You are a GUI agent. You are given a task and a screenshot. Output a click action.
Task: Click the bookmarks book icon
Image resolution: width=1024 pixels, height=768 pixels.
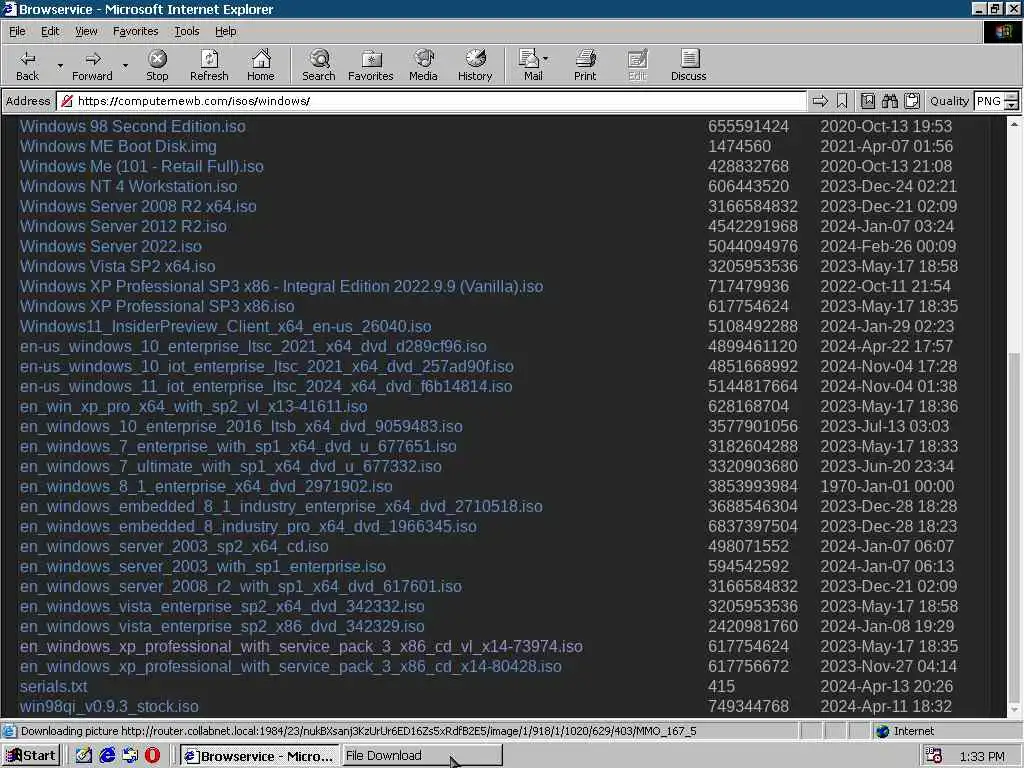pyautogui.click(x=867, y=101)
